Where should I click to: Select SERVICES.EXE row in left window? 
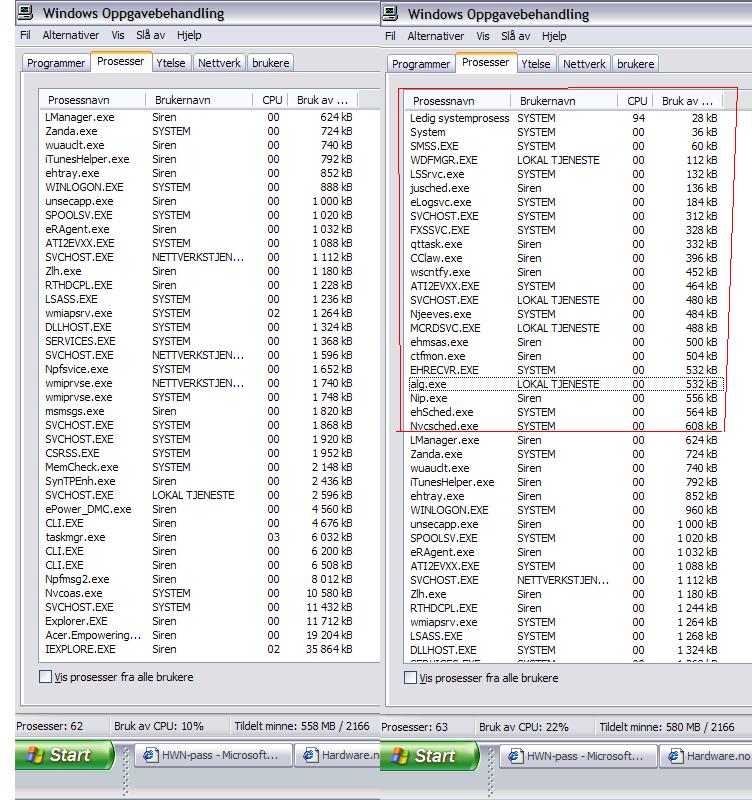tap(199, 341)
